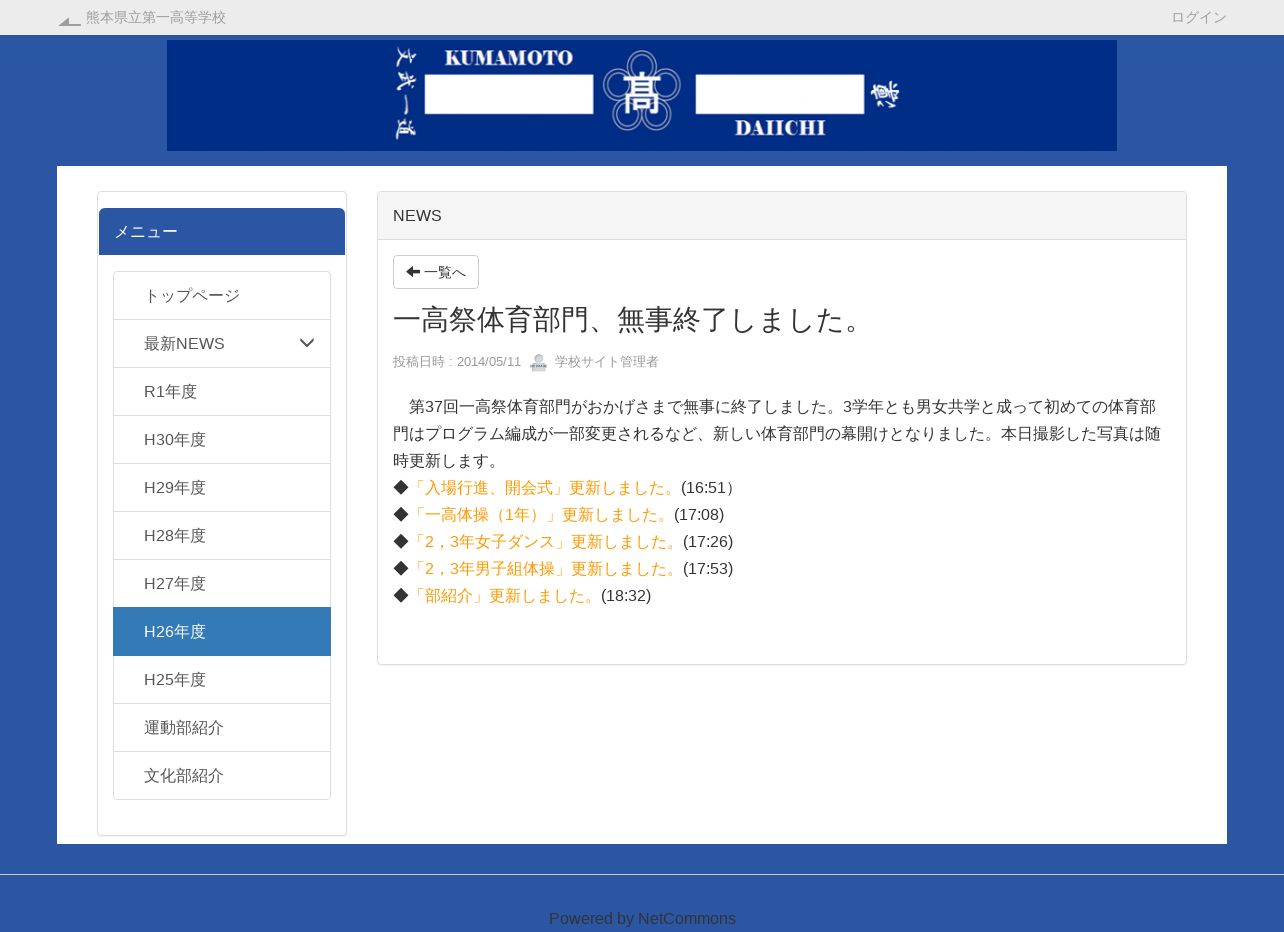Open the 「部紹介」更新しました link
1284x932 pixels.
[504, 596]
